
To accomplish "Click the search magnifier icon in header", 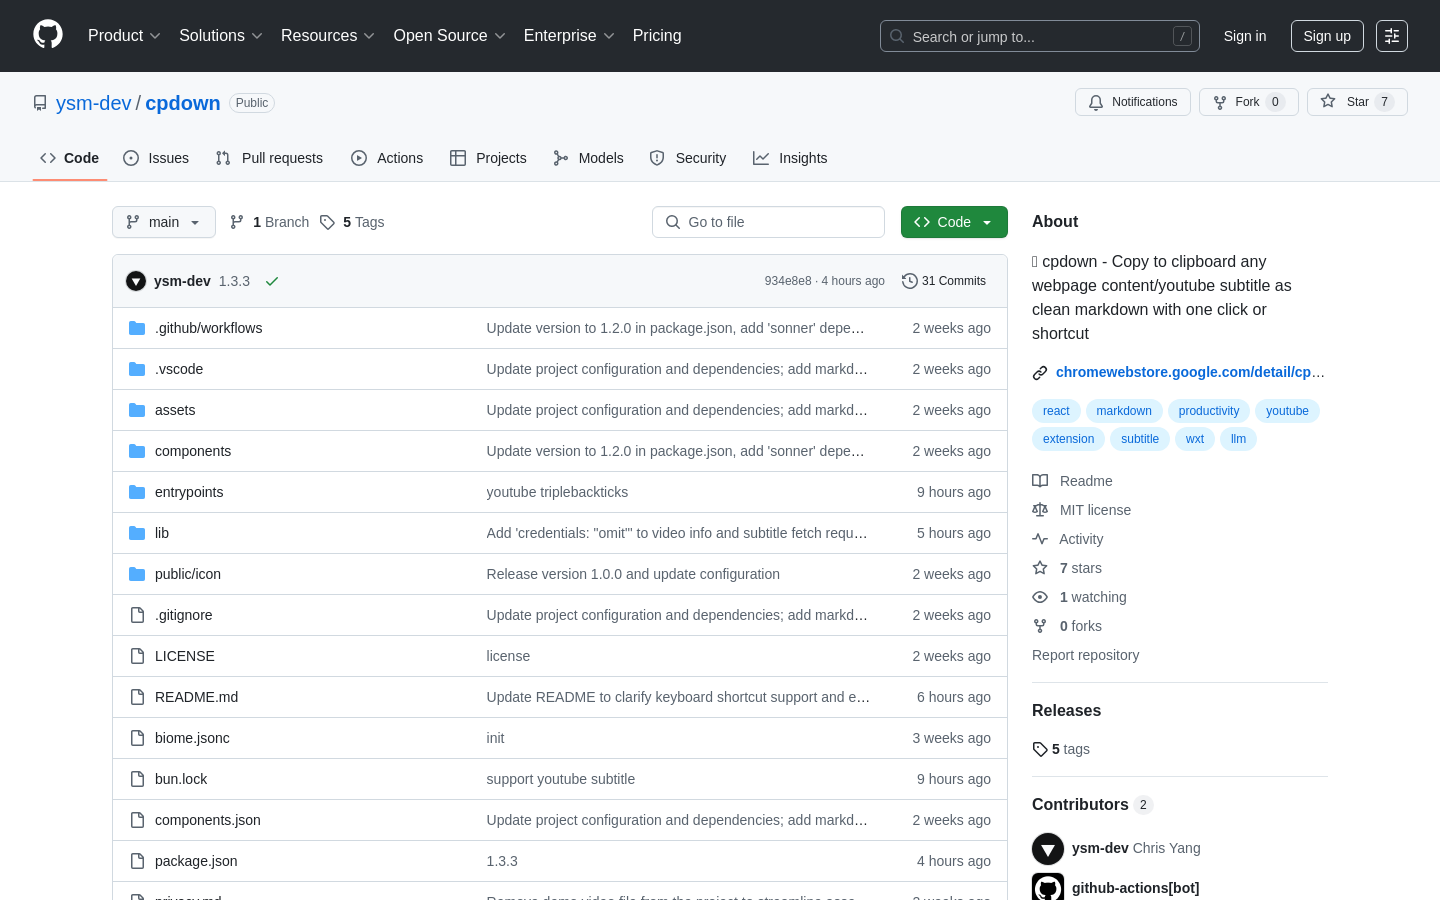I will coord(897,36).
